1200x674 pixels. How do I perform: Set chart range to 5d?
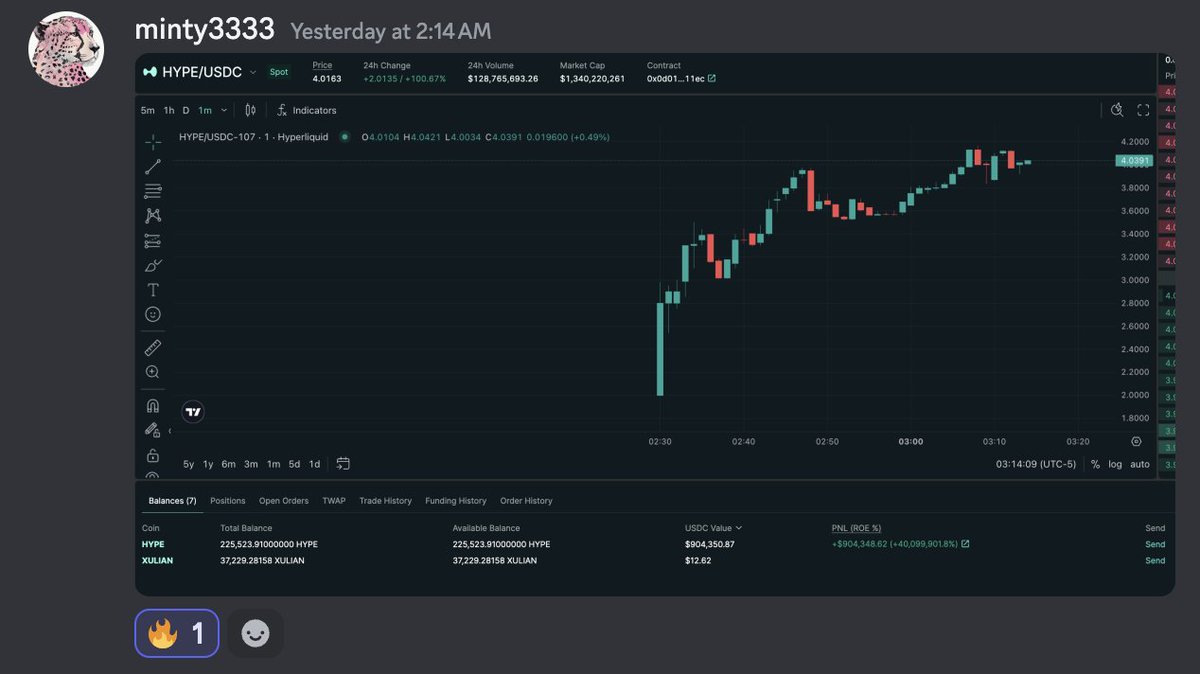point(294,464)
